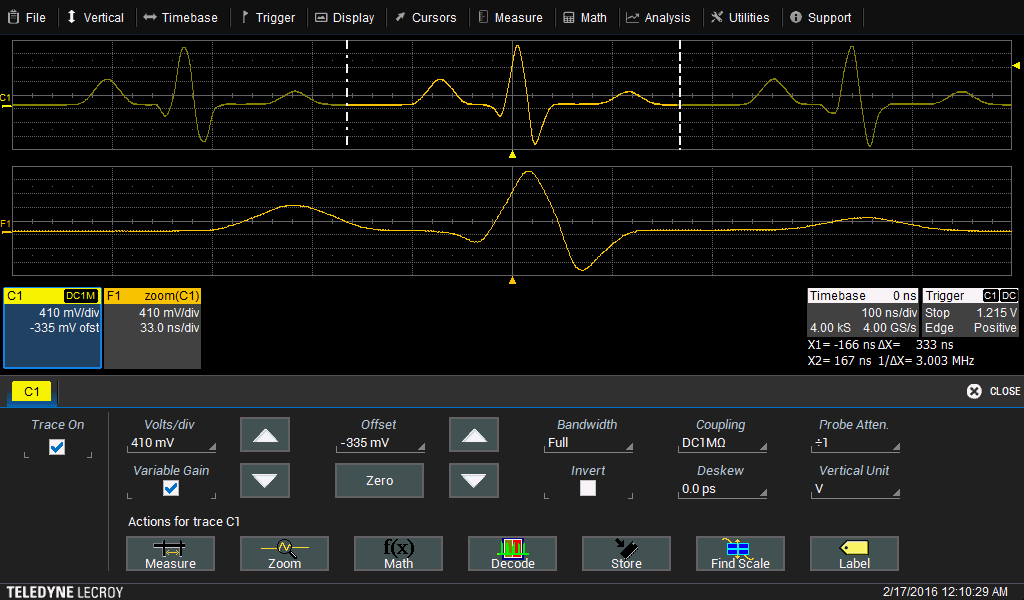Image resolution: width=1024 pixels, height=600 pixels.
Task: Disable the Trace On checkbox
Action: pos(57,447)
